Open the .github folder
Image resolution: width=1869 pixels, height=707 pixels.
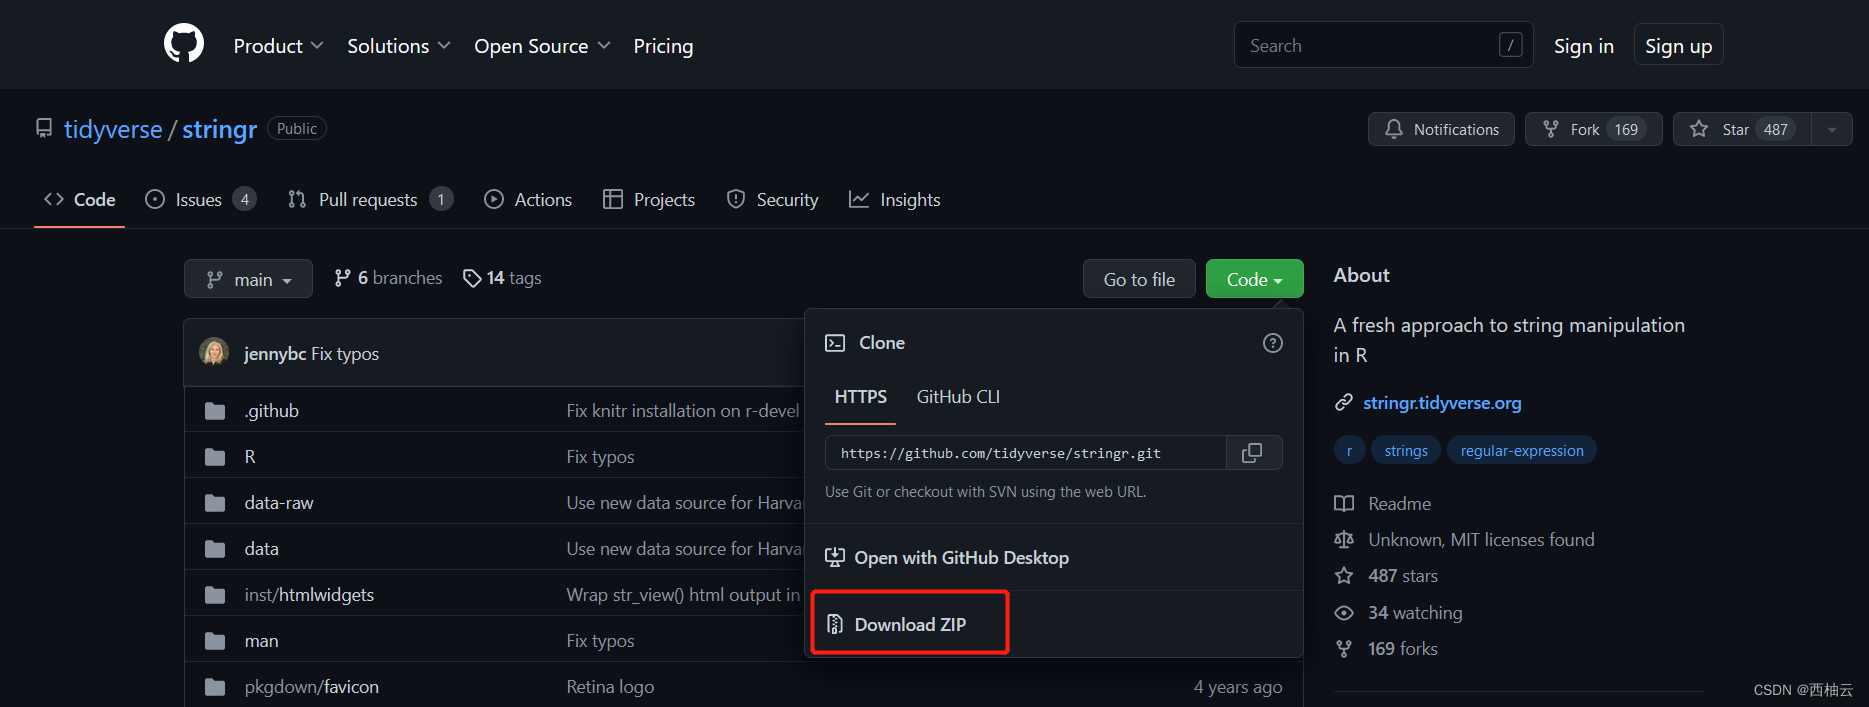272,411
